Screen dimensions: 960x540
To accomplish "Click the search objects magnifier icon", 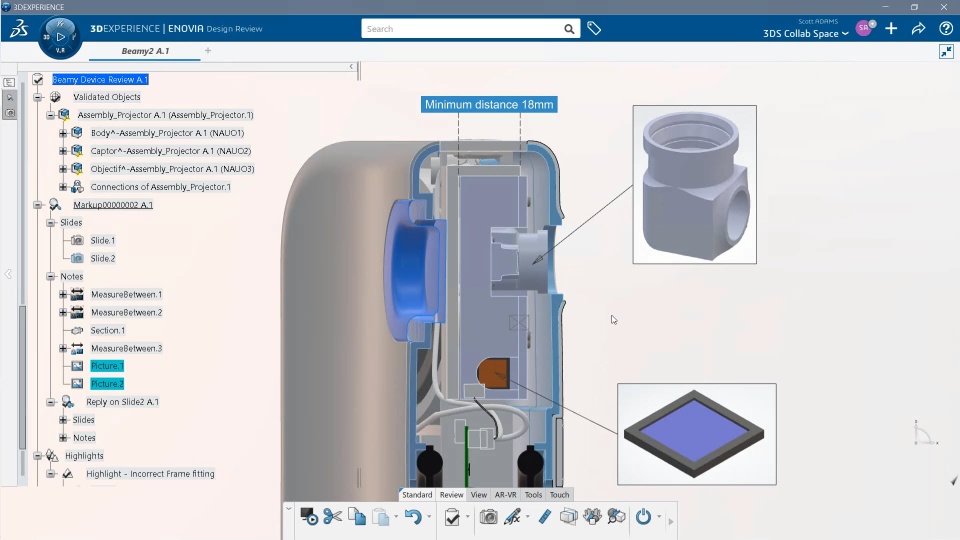I will coord(616,516).
